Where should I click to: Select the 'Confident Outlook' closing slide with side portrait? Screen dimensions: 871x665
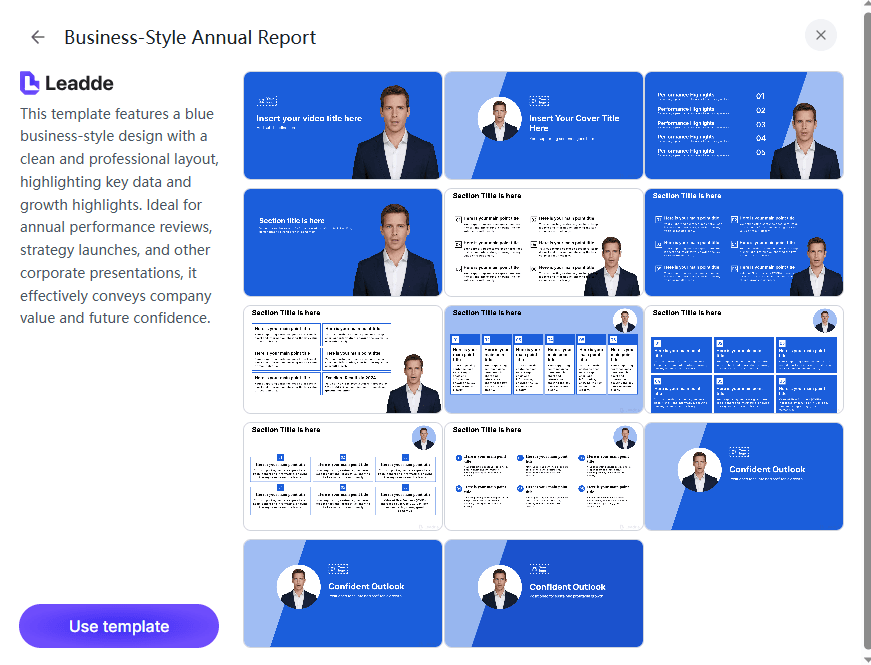point(744,476)
